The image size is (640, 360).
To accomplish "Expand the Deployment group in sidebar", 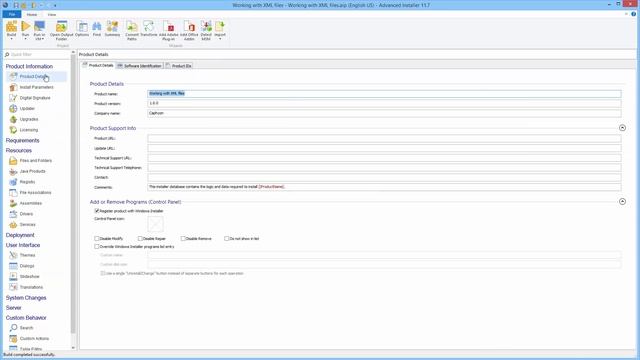I will click(20, 235).
